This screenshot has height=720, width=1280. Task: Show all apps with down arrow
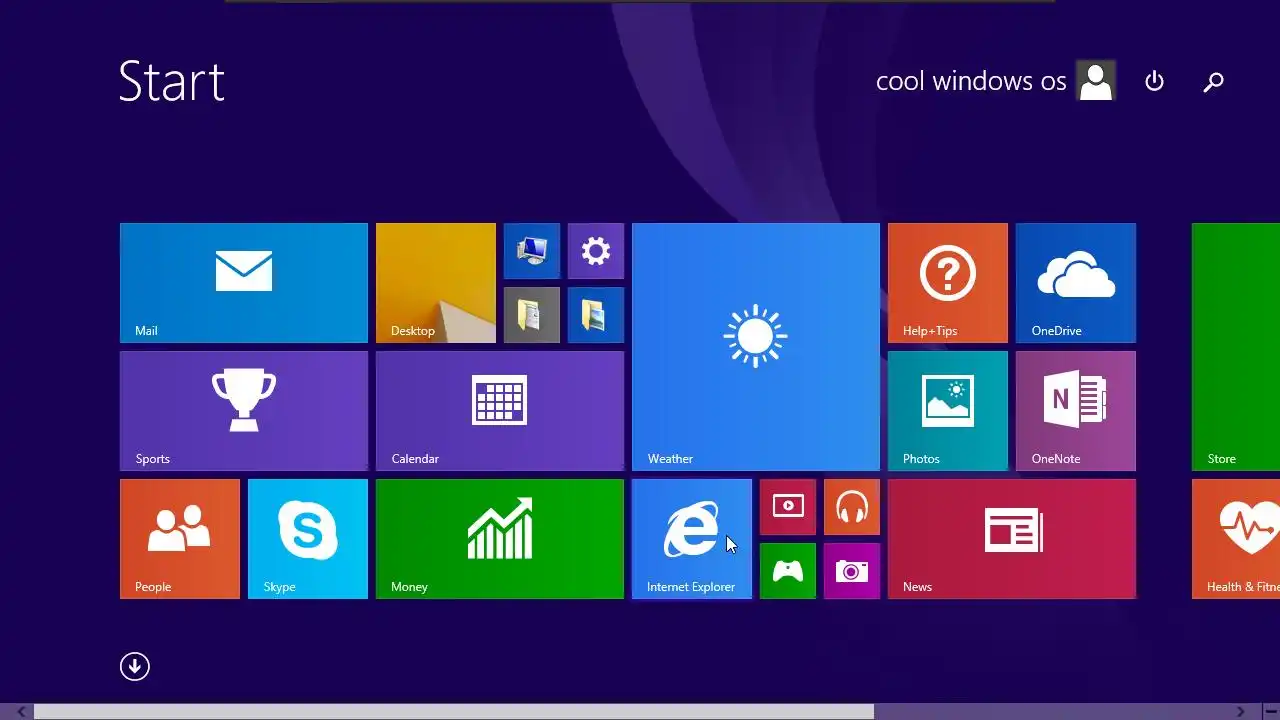[135, 667]
